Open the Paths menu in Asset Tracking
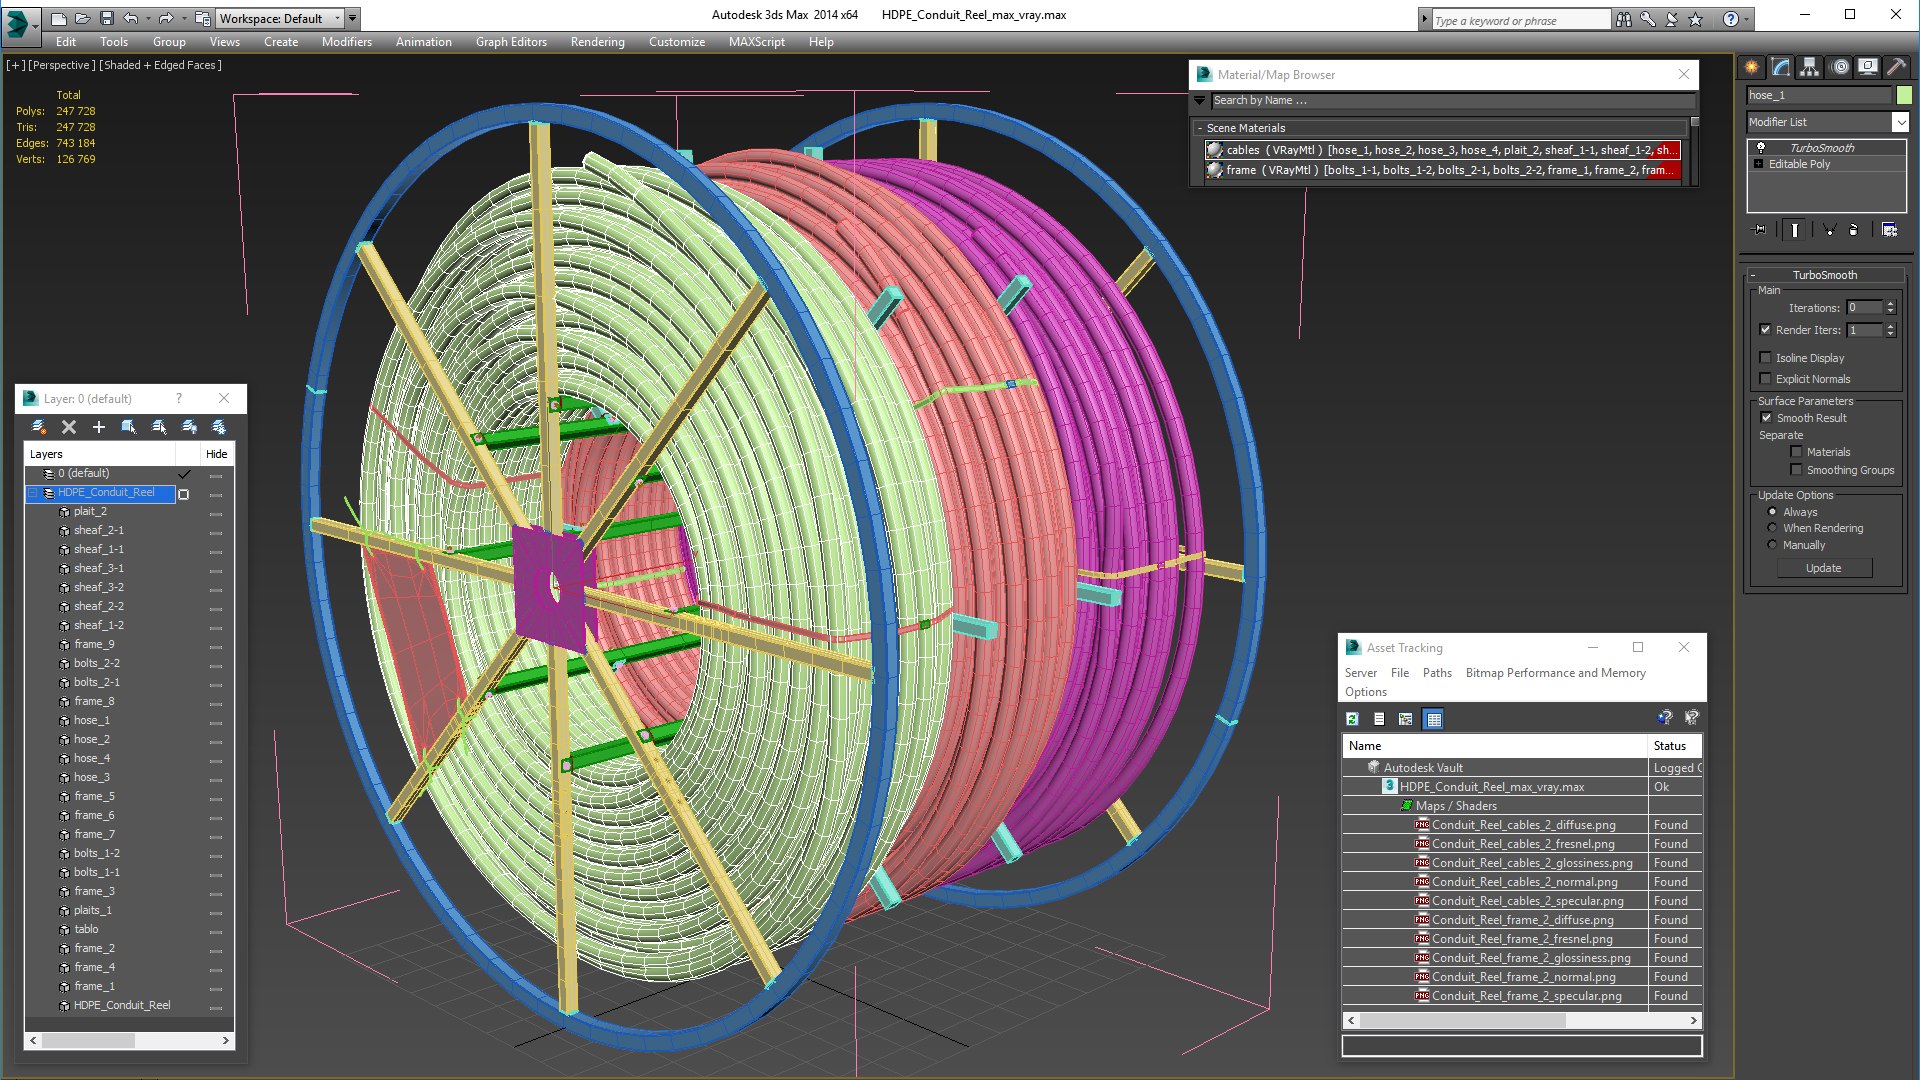Image resolution: width=1920 pixels, height=1080 pixels. [x=1436, y=673]
